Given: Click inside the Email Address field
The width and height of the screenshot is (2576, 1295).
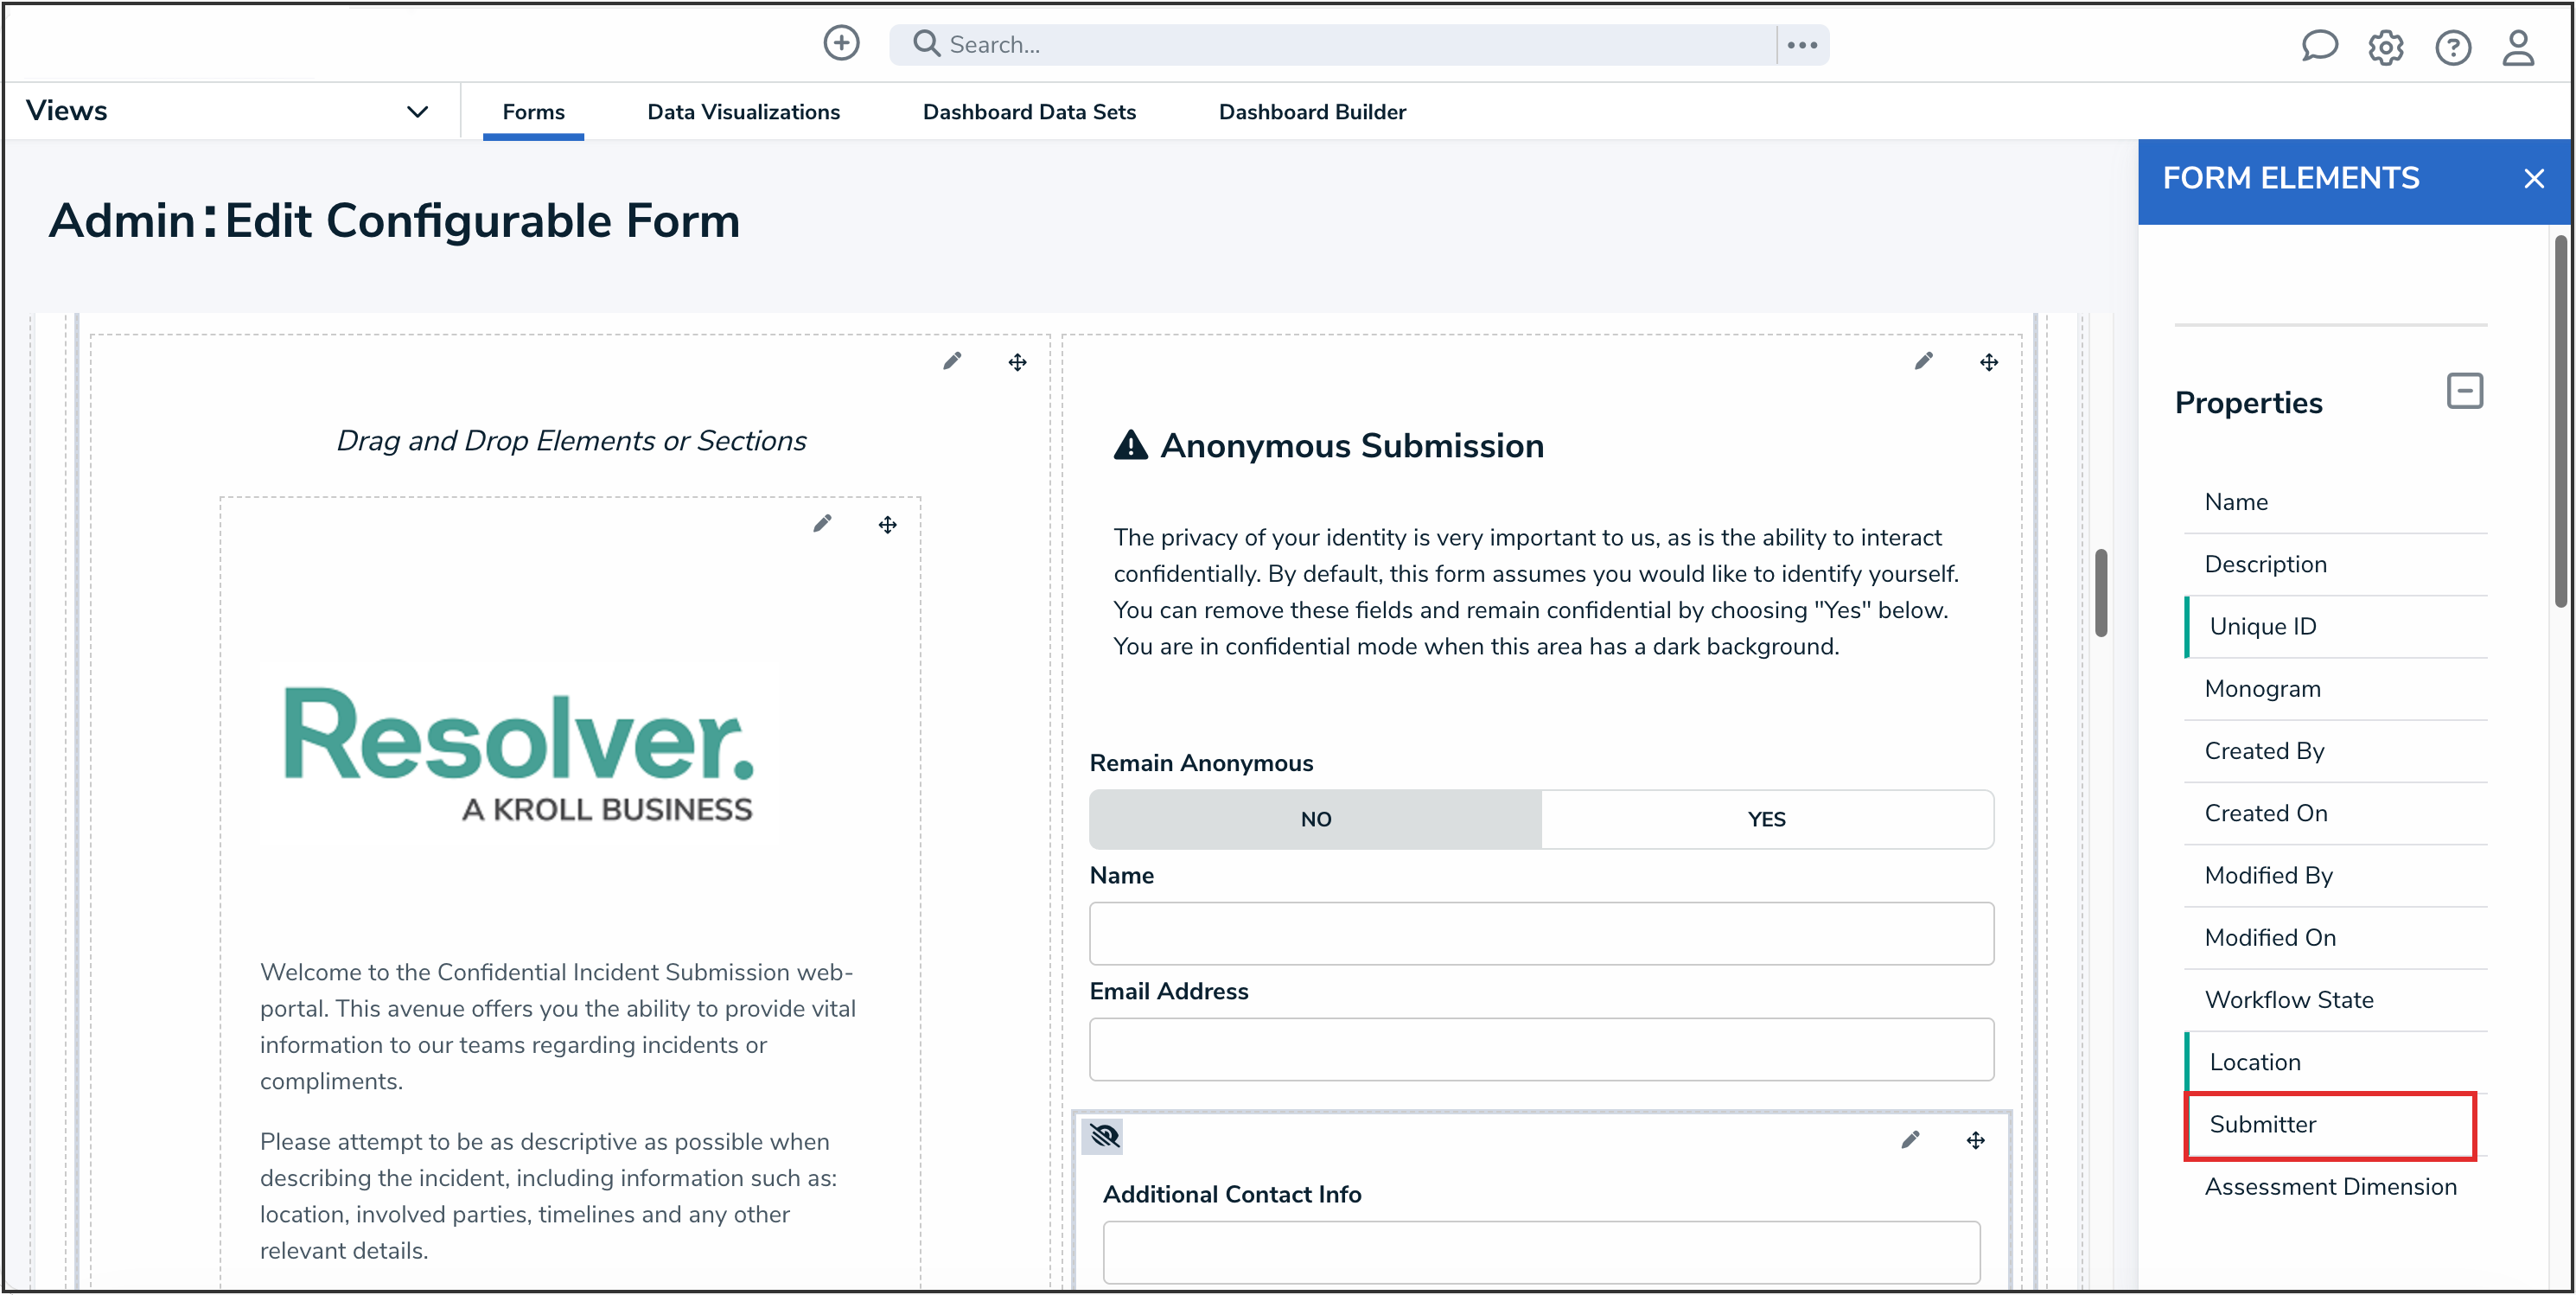Looking at the screenshot, I should pyautogui.click(x=1540, y=1048).
